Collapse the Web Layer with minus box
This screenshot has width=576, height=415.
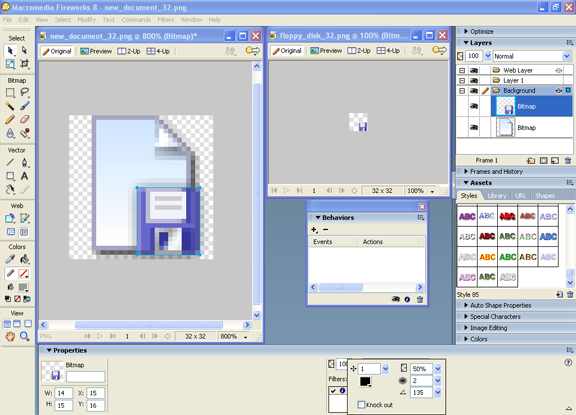462,70
